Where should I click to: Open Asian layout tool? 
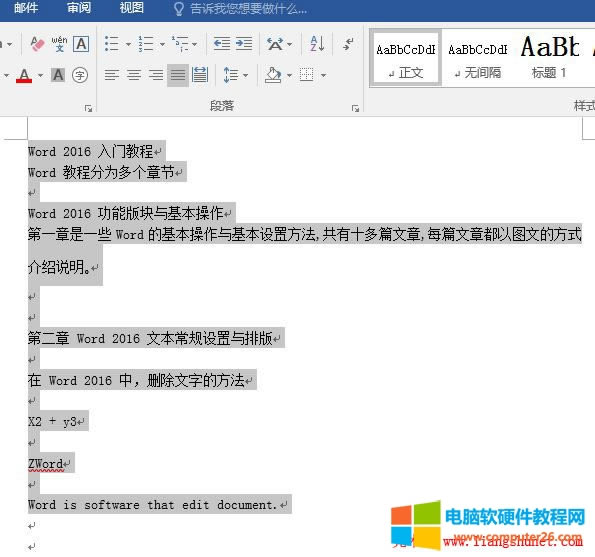pyautogui.click(x=275, y=44)
